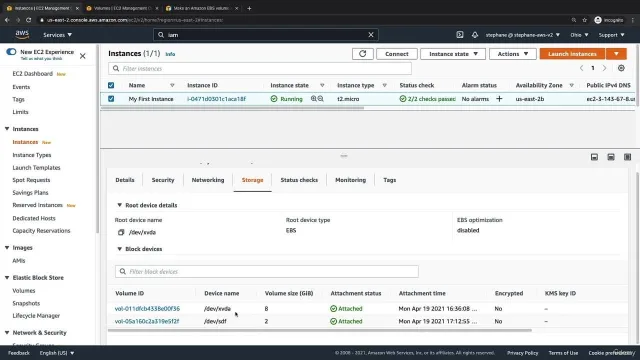Click Instances info link
This screenshot has height=360, width=640.
pyautogui.click(x=170, y=54)
